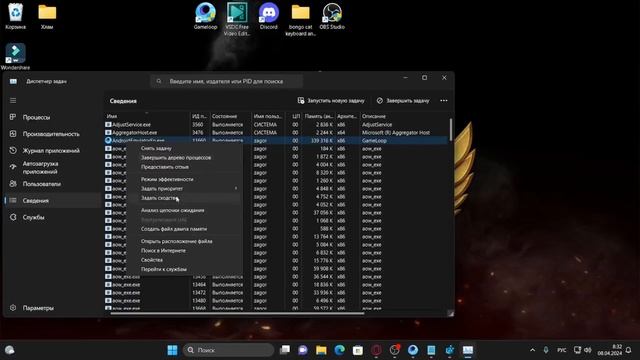Select the AdjustService.exe process row

[x=276, y=124]
